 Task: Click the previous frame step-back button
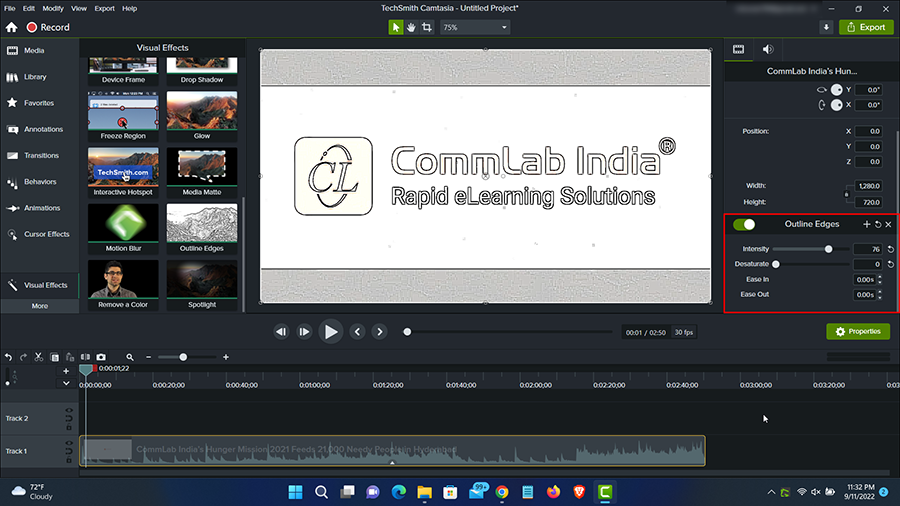[x=281, y=332]
